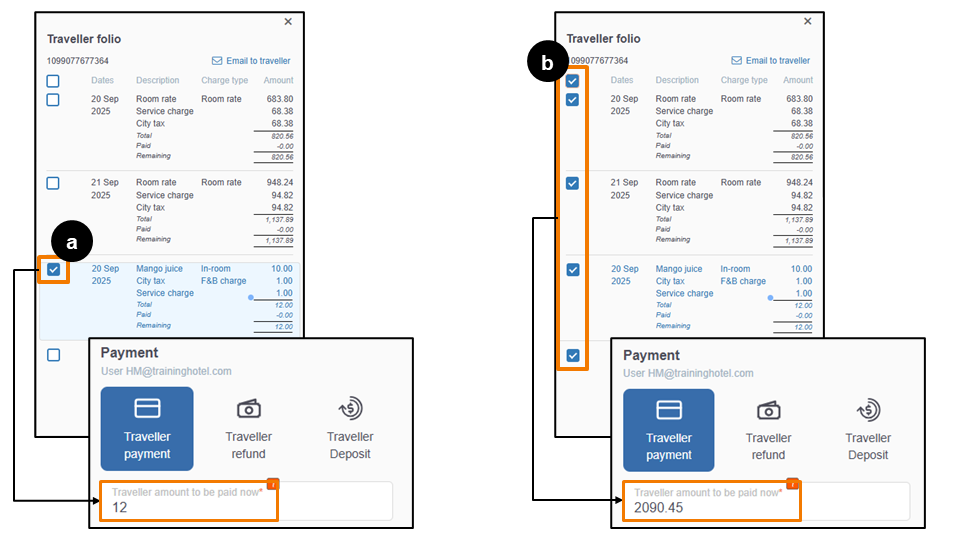This screenshot has height=540, width=960.
Task: Check 21 Sep Room rate row in left folio
Action: point(53,183)
